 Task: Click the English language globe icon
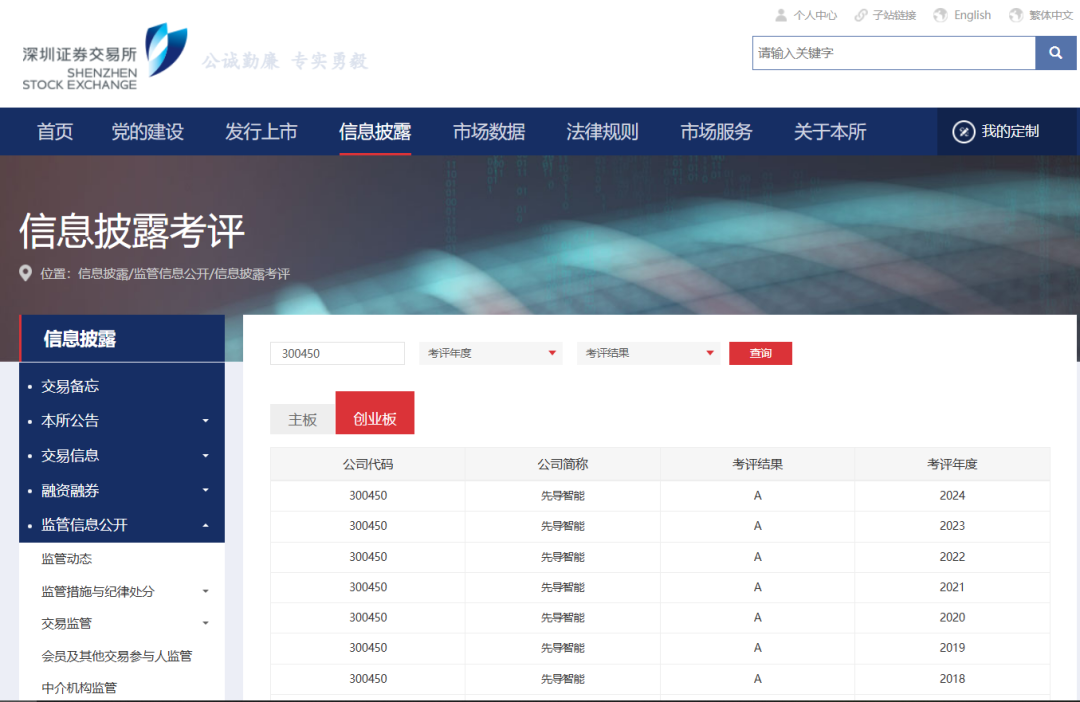click(938, 14)
